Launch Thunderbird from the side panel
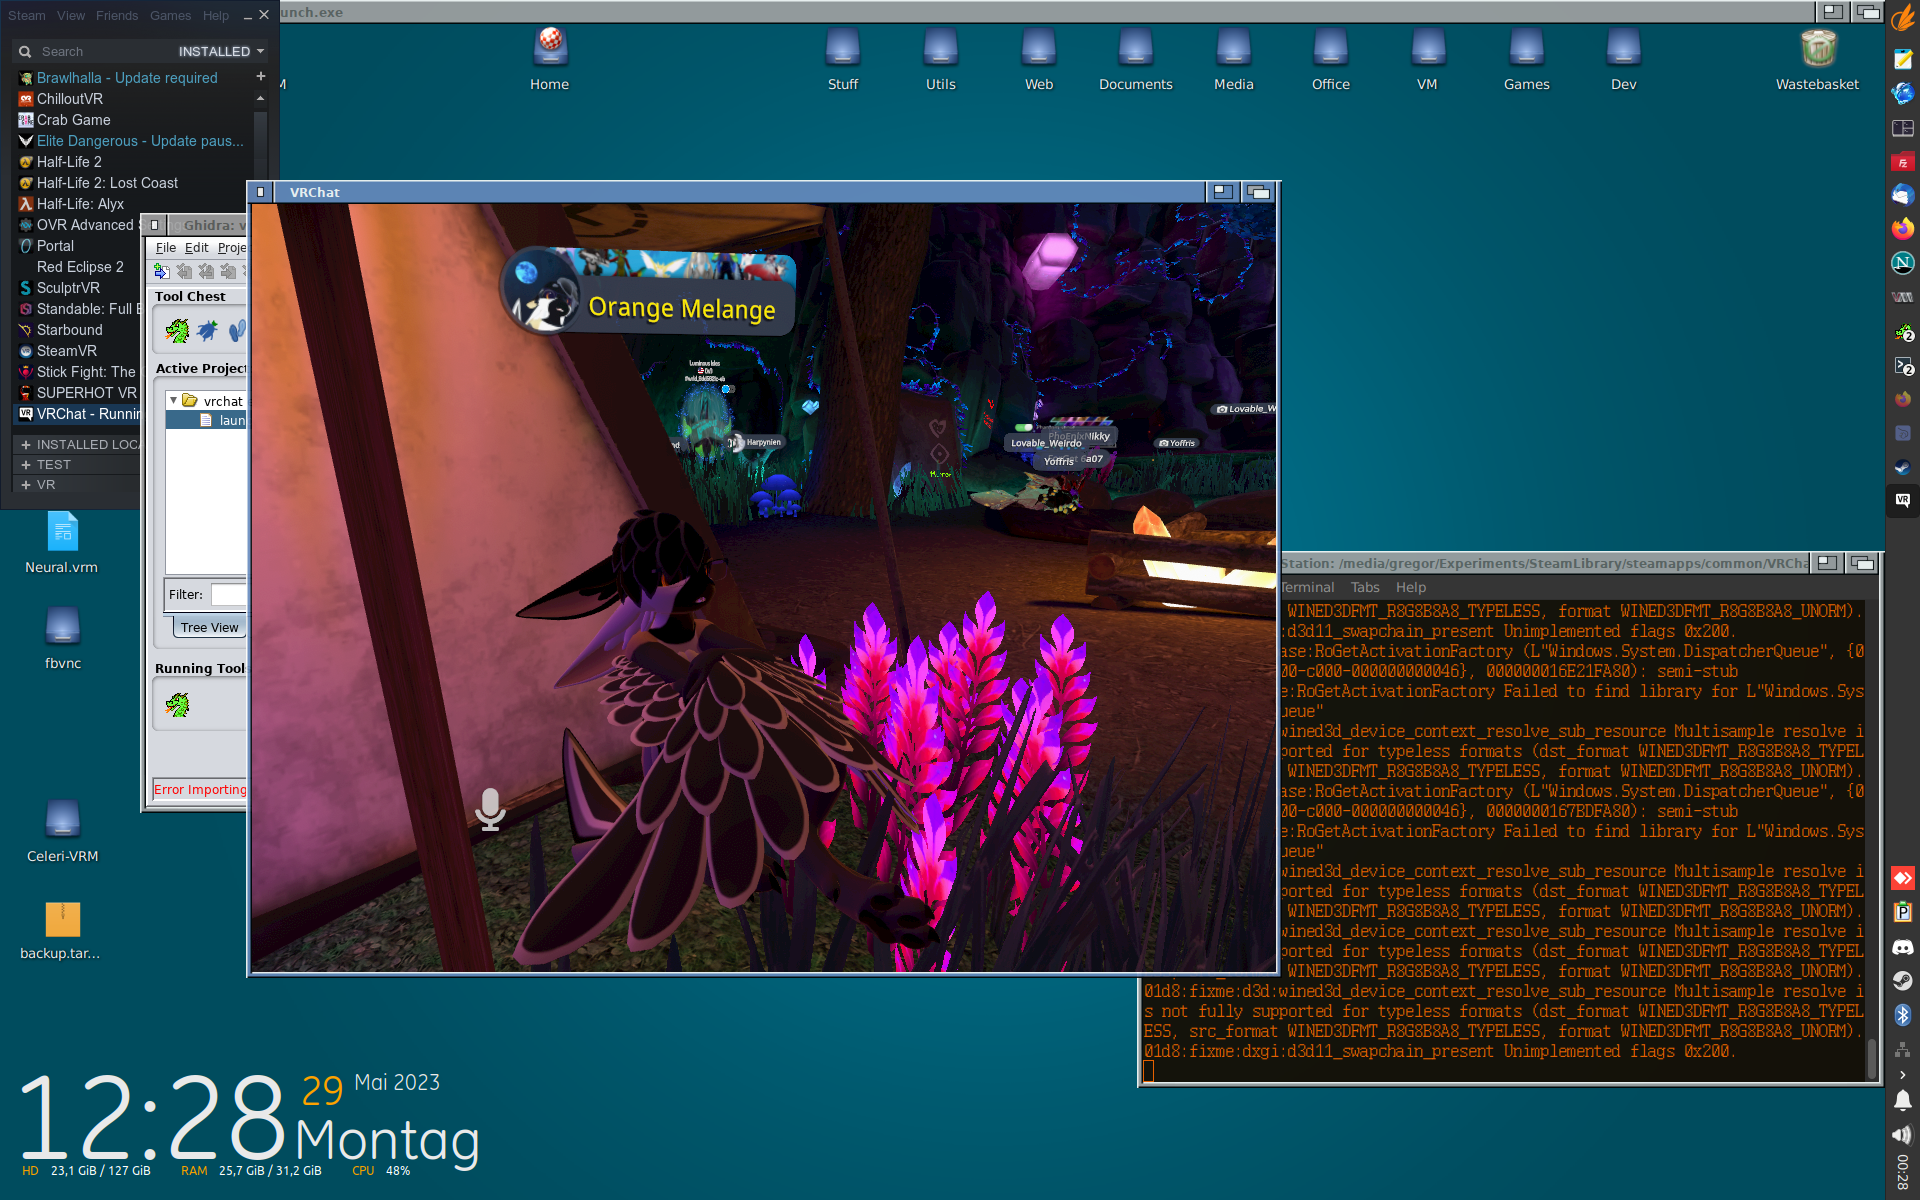 (1902, 195)
